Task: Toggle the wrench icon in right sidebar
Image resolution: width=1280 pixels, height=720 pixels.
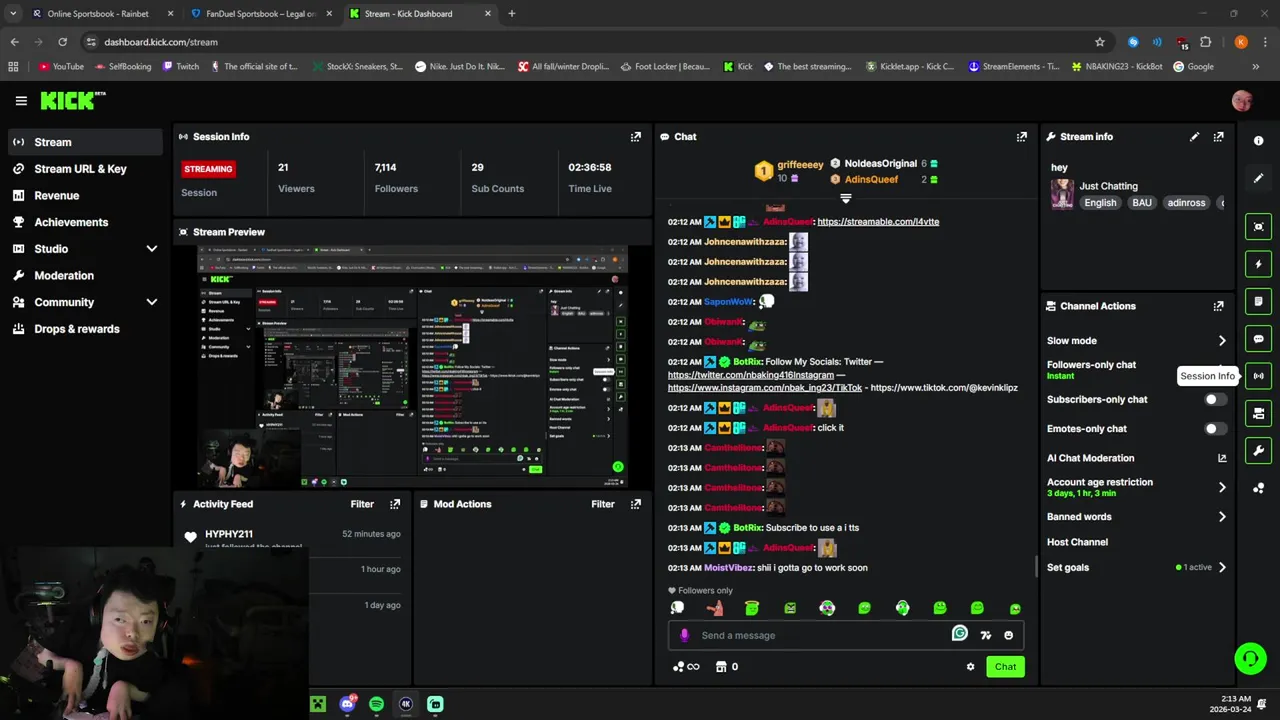Action: pos(1258,450)
